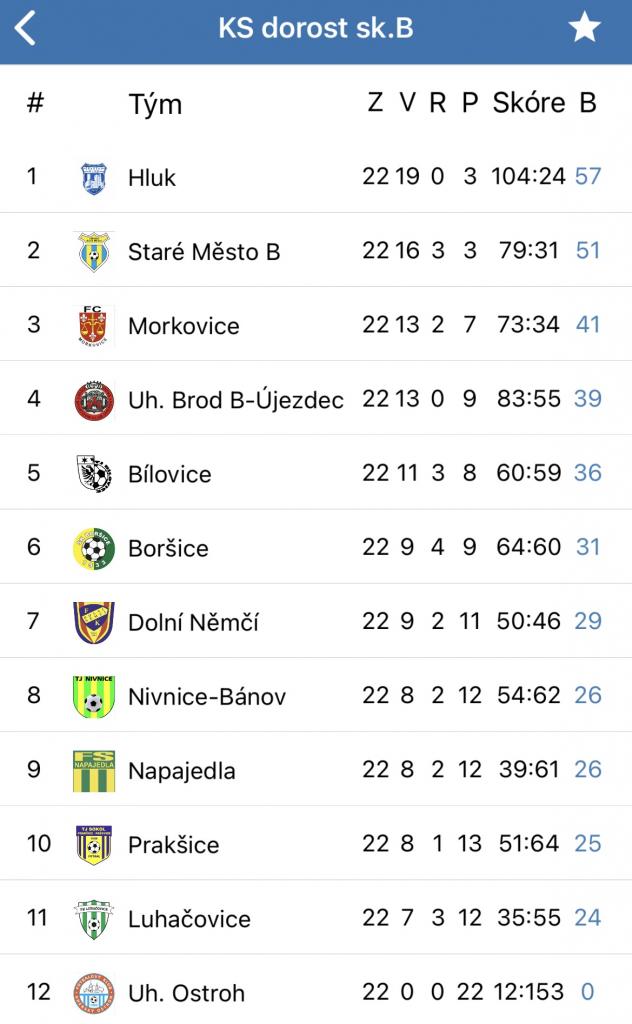The height and width of the screenshot is (1024, 632).
Task: Open the Dolní Němčí shield logo
Action: click(x=93, y=622)
